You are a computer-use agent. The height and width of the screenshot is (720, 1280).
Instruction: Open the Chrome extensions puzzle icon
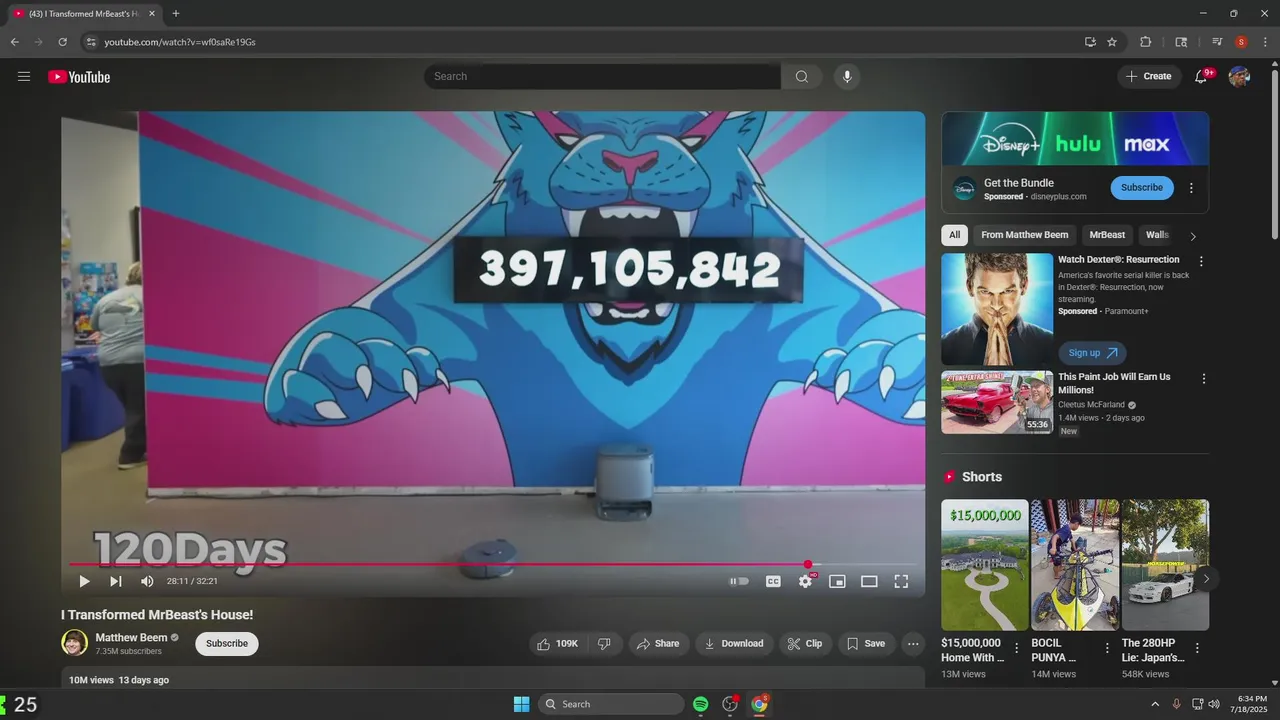pos(1146,42)
